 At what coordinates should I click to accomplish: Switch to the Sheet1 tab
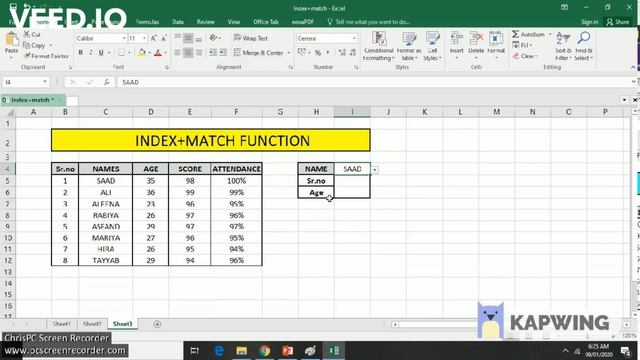(62, 324)
